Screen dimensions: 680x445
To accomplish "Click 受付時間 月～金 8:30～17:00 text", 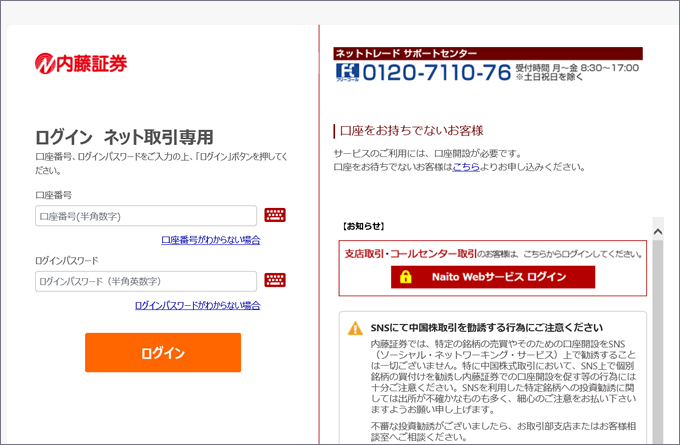I will point(577,68).
